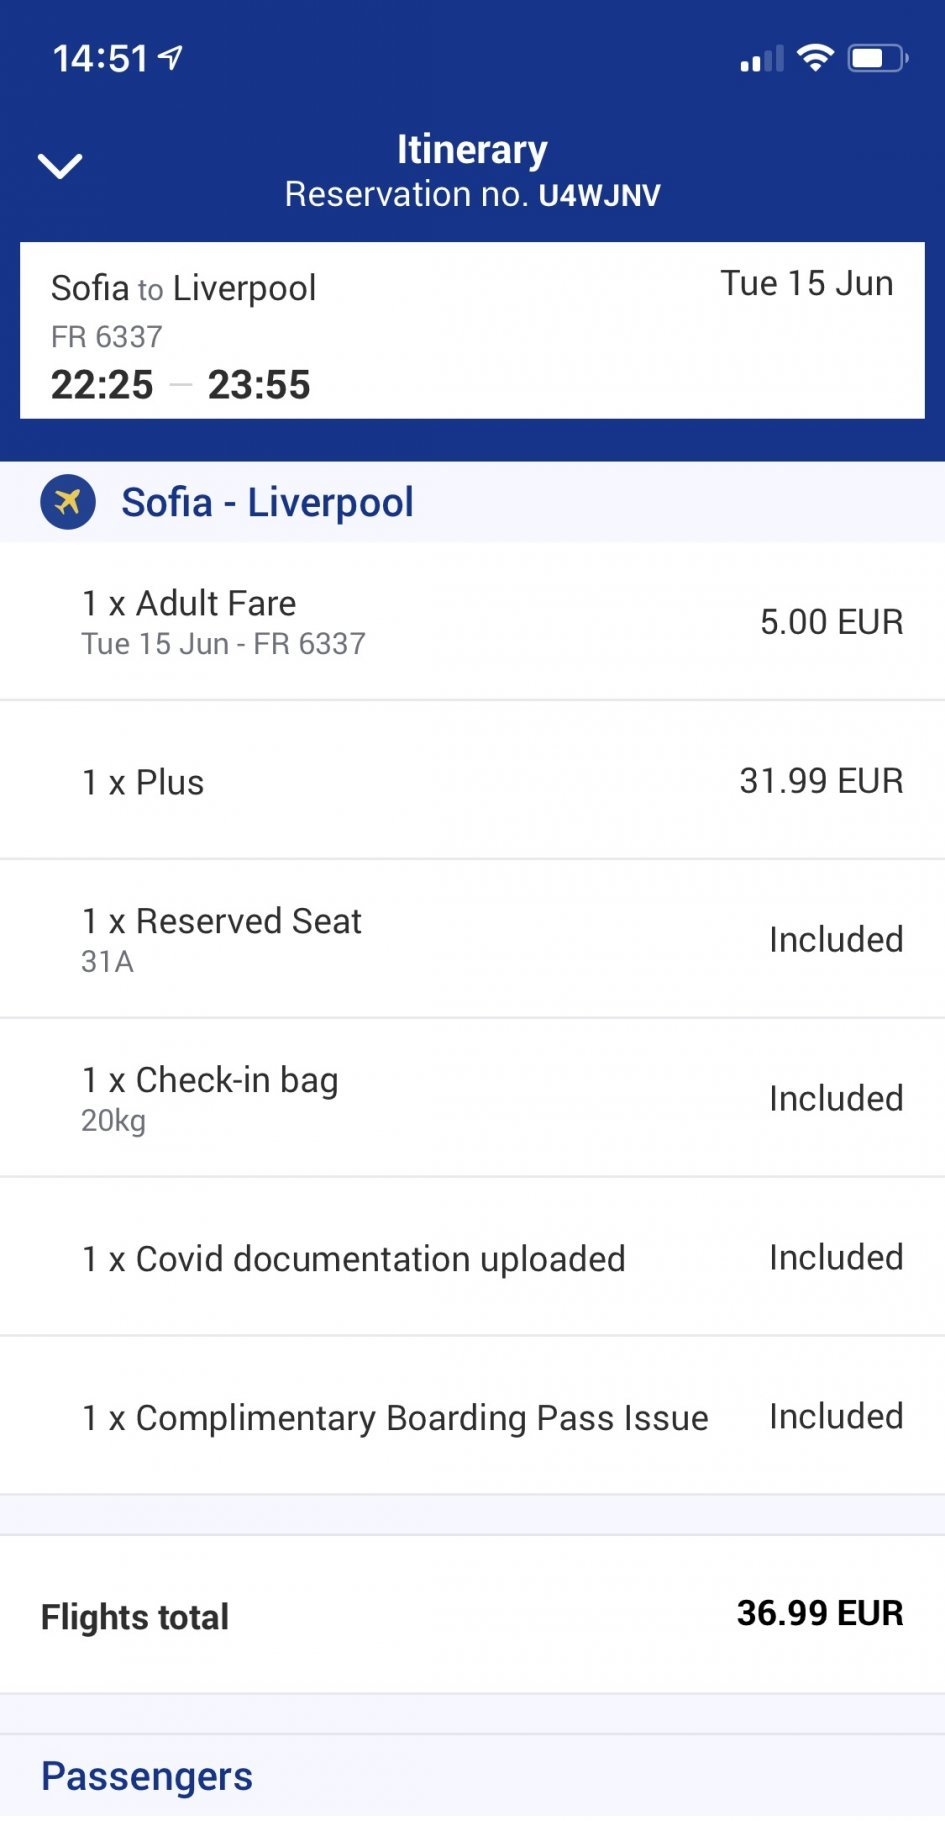Image resolution: width=945 pixels, height=1821 pixels.
Task: Tap the airplane icon beside Sofia - Liverpool
Action: pos(68,502)
